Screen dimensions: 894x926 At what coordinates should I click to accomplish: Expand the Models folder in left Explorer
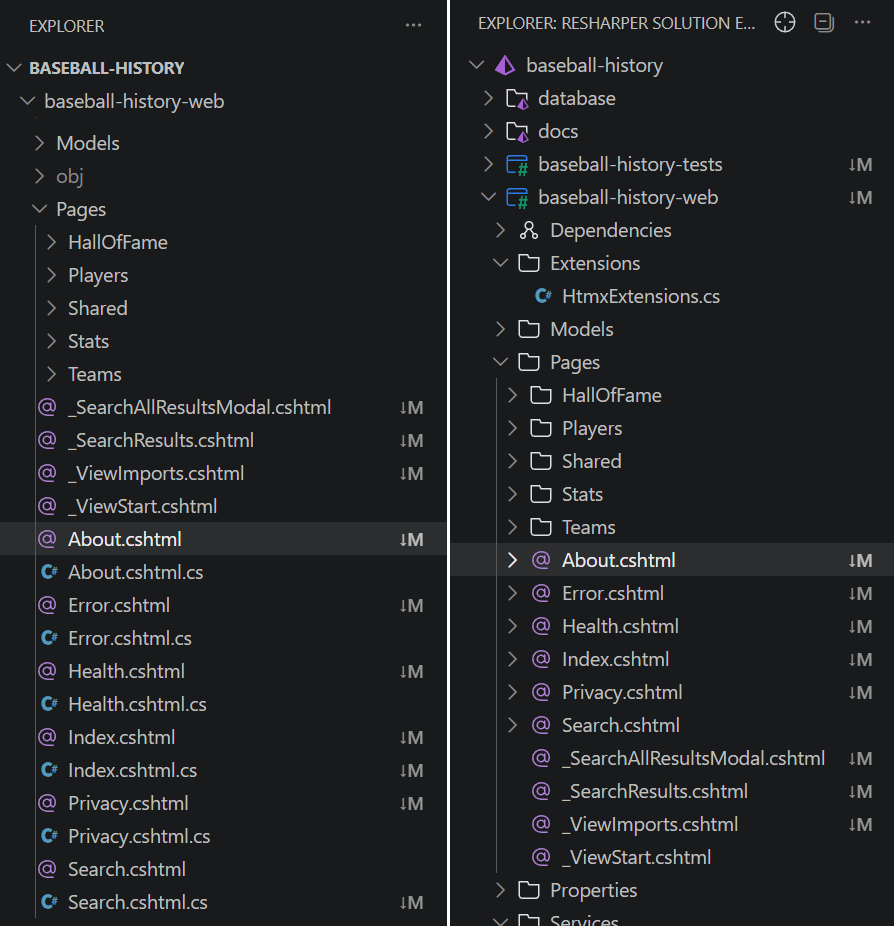pyautogui.click(x=39, y=144)
